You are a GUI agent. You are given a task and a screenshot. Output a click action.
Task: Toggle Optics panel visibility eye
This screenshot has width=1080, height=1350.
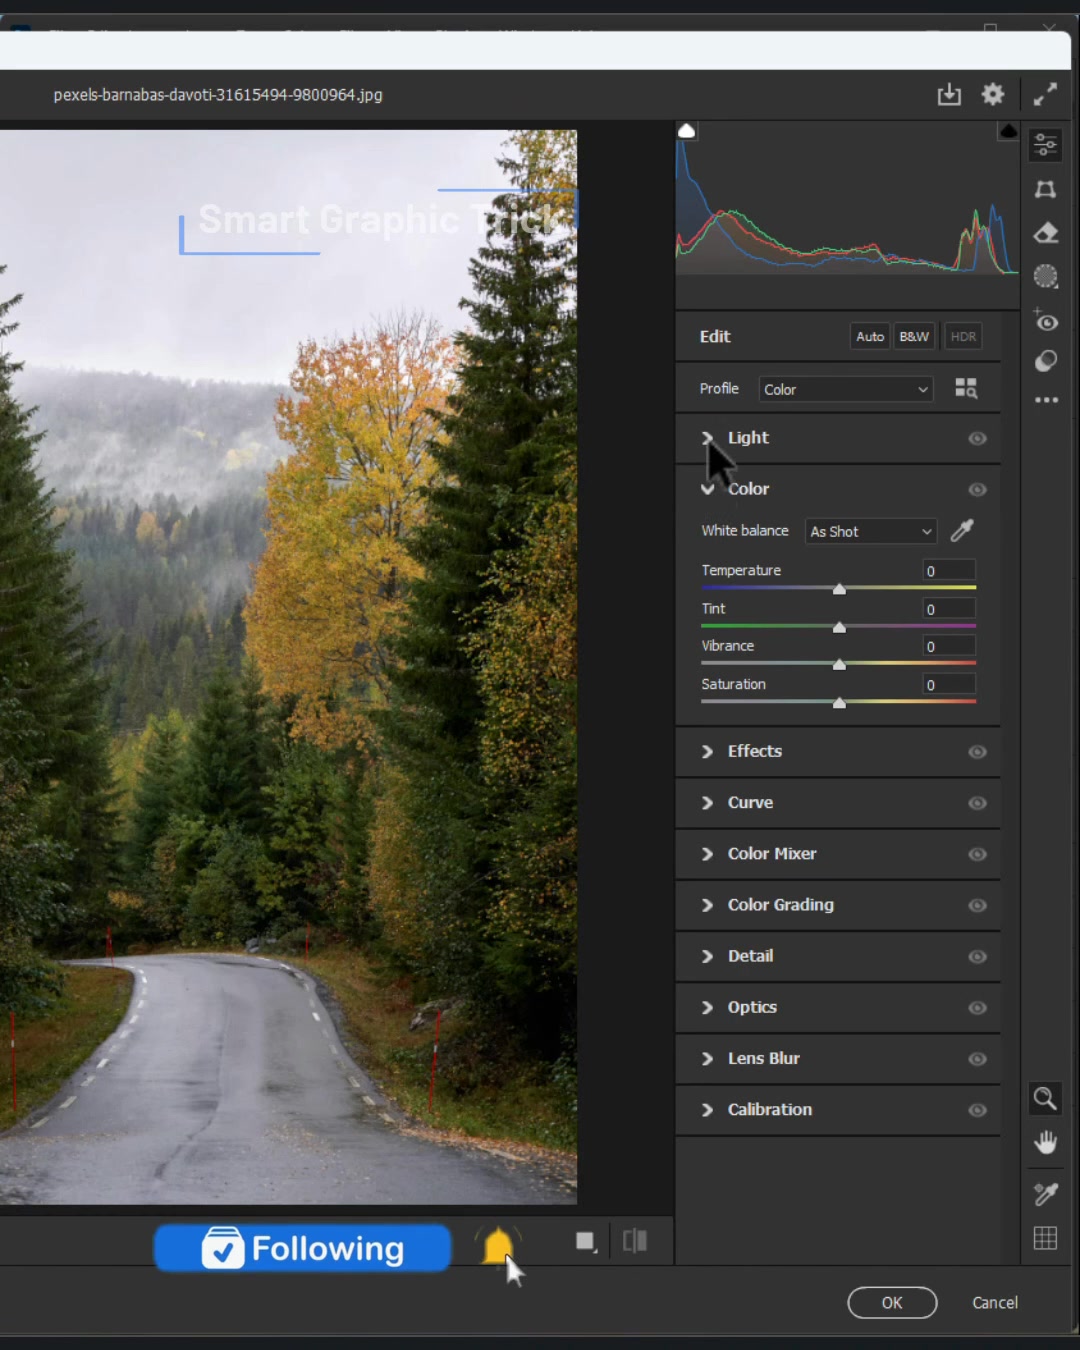pos(977,1008)
